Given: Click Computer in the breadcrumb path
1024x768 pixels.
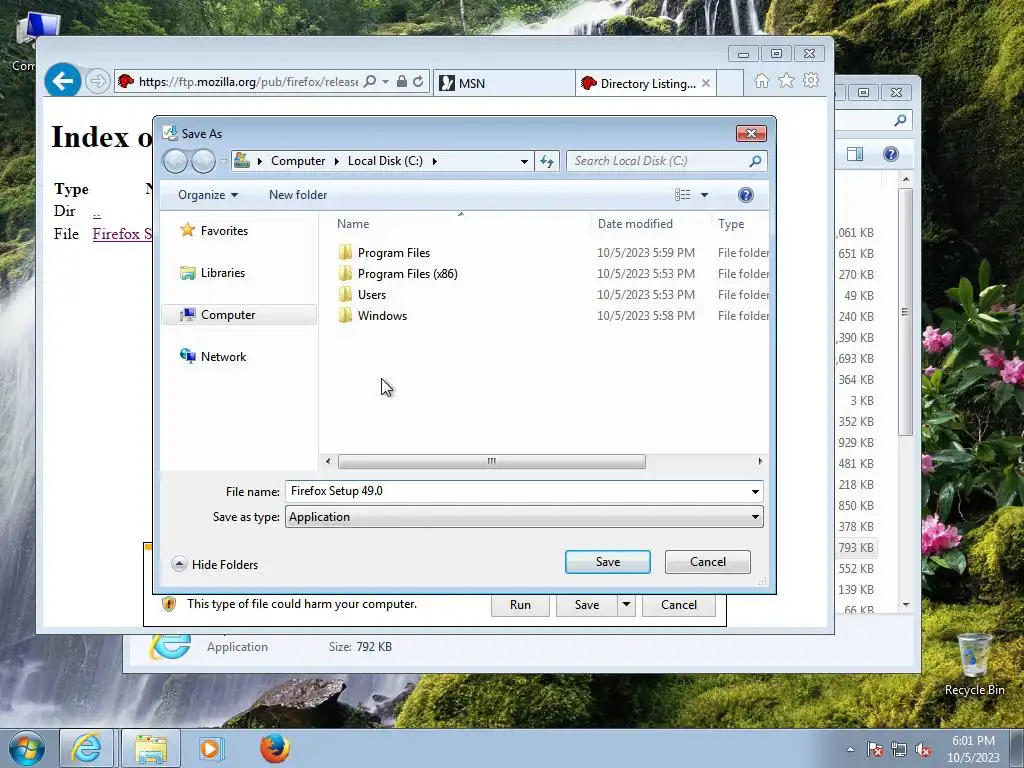Looking at the screenshot, I should point(298,161).
